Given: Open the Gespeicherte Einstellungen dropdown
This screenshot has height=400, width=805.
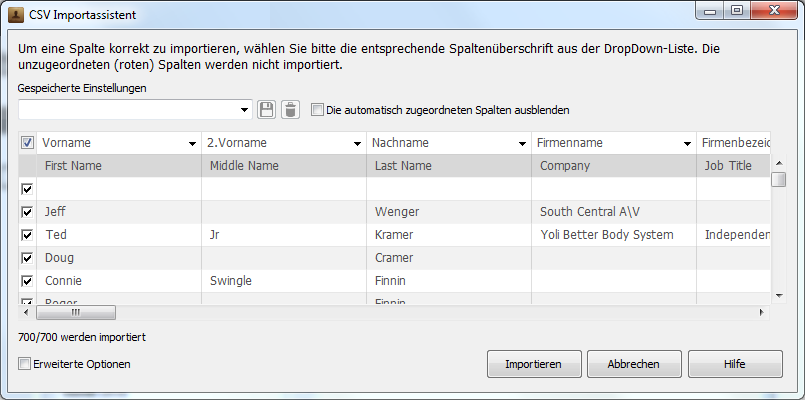Looking at the screenshot, I should coord(244,110).
